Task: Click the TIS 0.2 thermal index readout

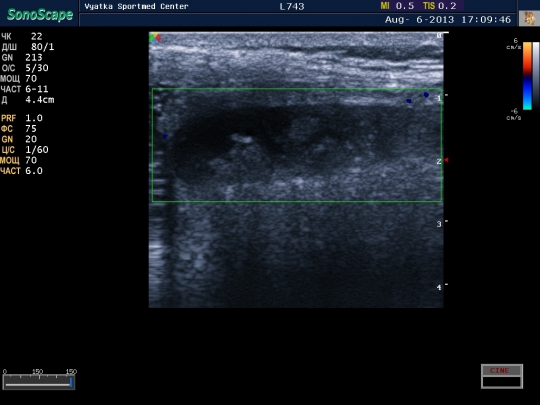Action: [440, 6]
